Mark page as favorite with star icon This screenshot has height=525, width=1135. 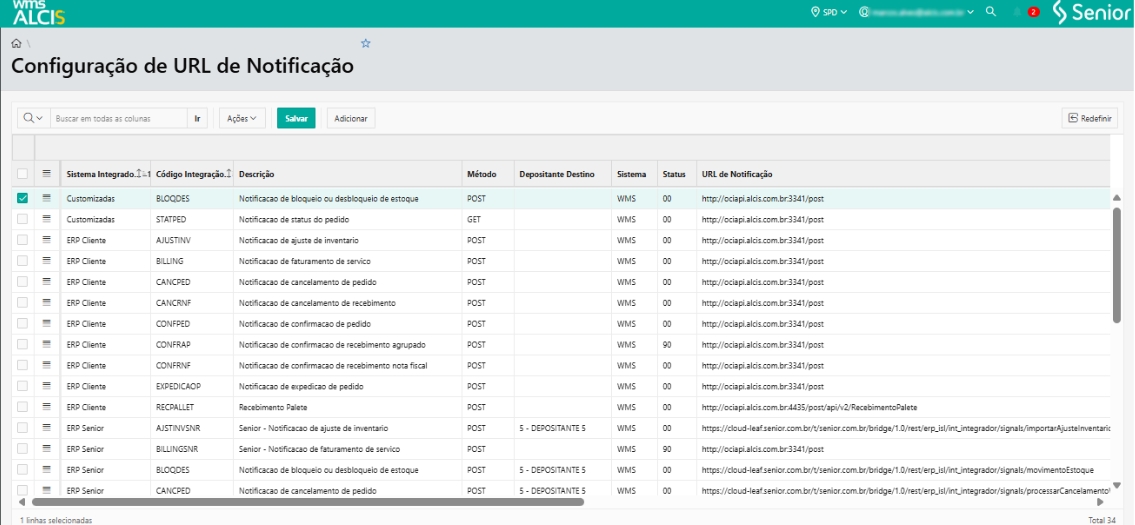click(366, 44)
